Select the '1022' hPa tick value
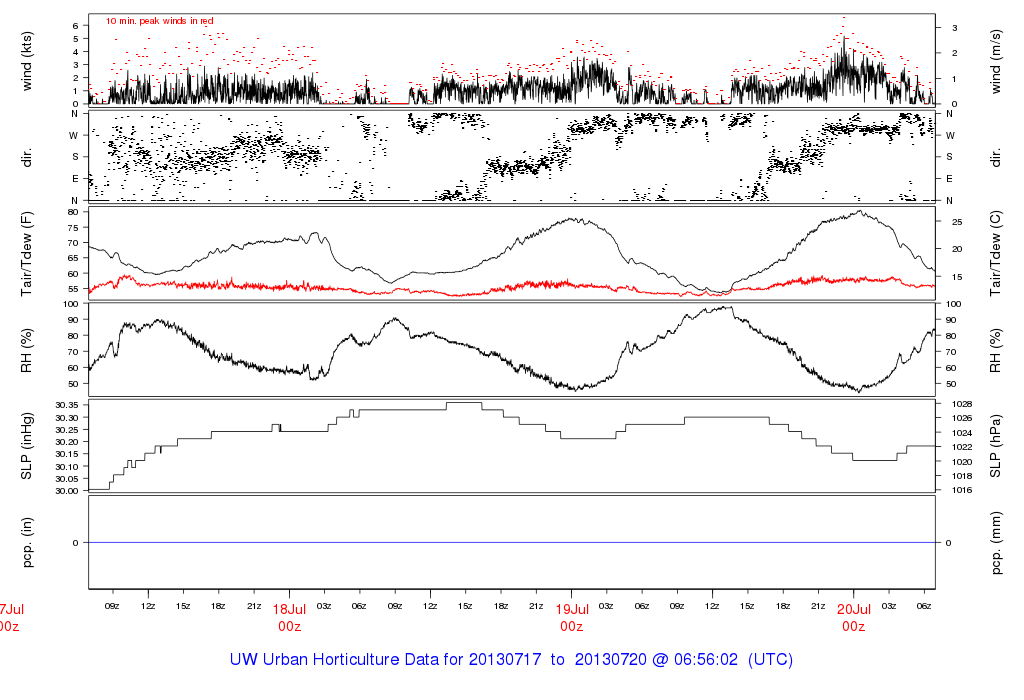 pos(963,447)
